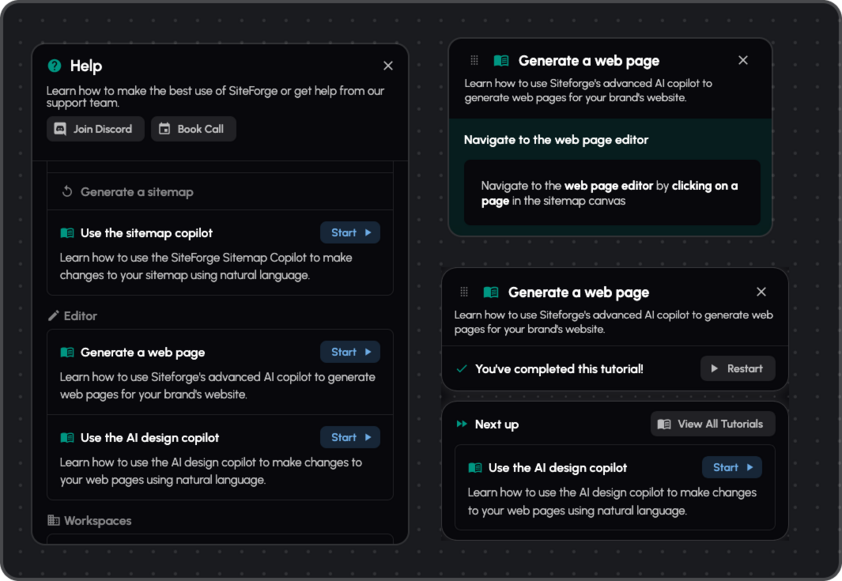Click the pencil icon beside the Editor heading
This screenshot has height=581, width=842.
click(x=52, y=315)
